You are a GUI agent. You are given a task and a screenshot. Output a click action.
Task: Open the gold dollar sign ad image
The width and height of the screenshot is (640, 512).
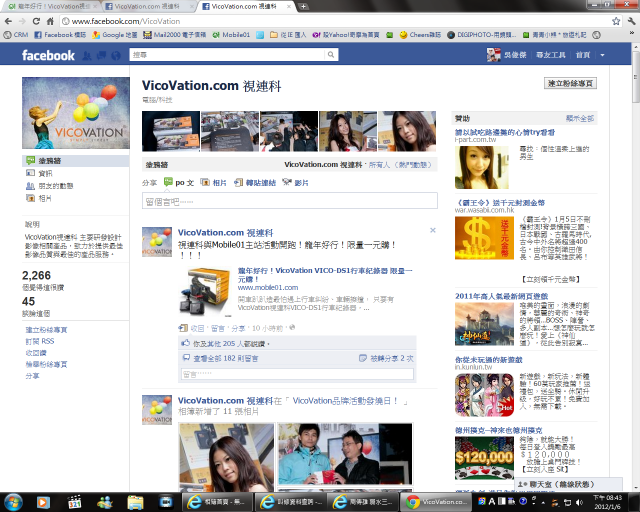coord(484,238)
